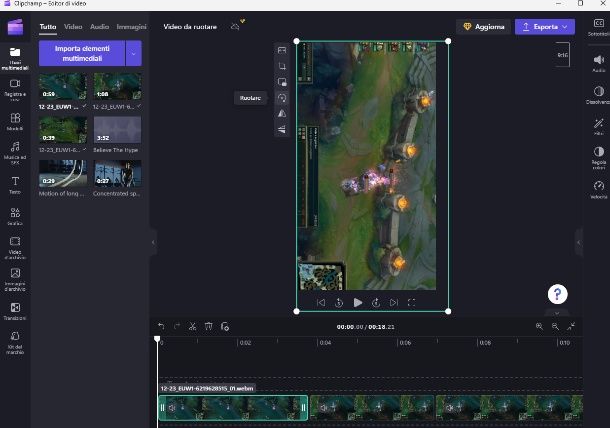610x428 pixels.
Task: Click the Clipchamp logo icon
Action: pyautogui.click(x=16, y=27)
